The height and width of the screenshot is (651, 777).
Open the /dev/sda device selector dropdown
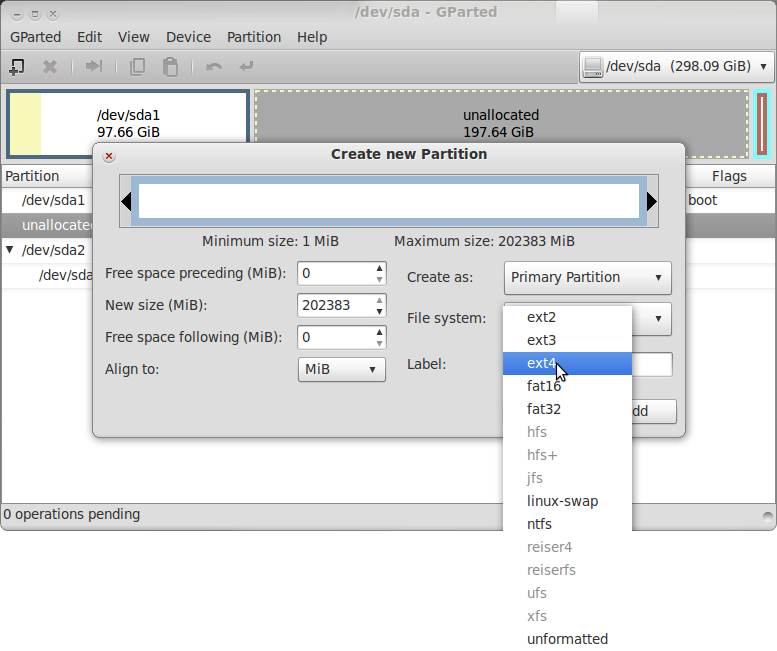coord(676,66)
